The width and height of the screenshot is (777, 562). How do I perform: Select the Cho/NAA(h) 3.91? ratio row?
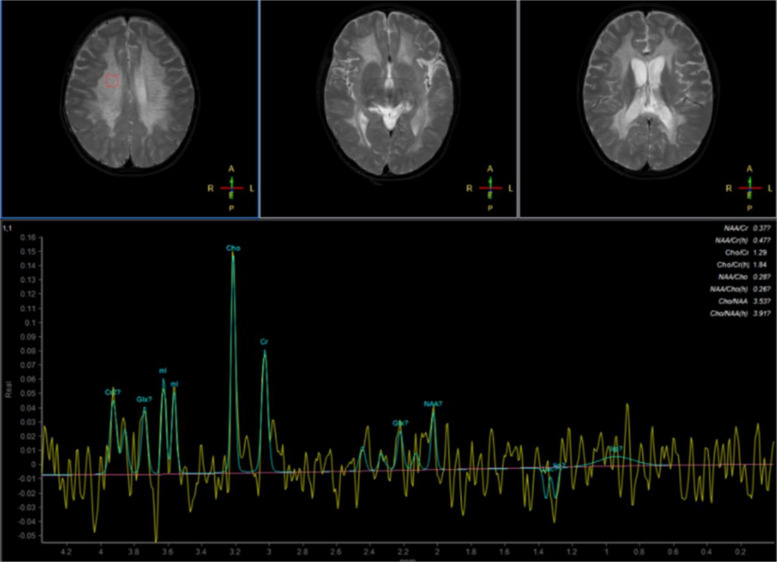[x=740, y=314]
